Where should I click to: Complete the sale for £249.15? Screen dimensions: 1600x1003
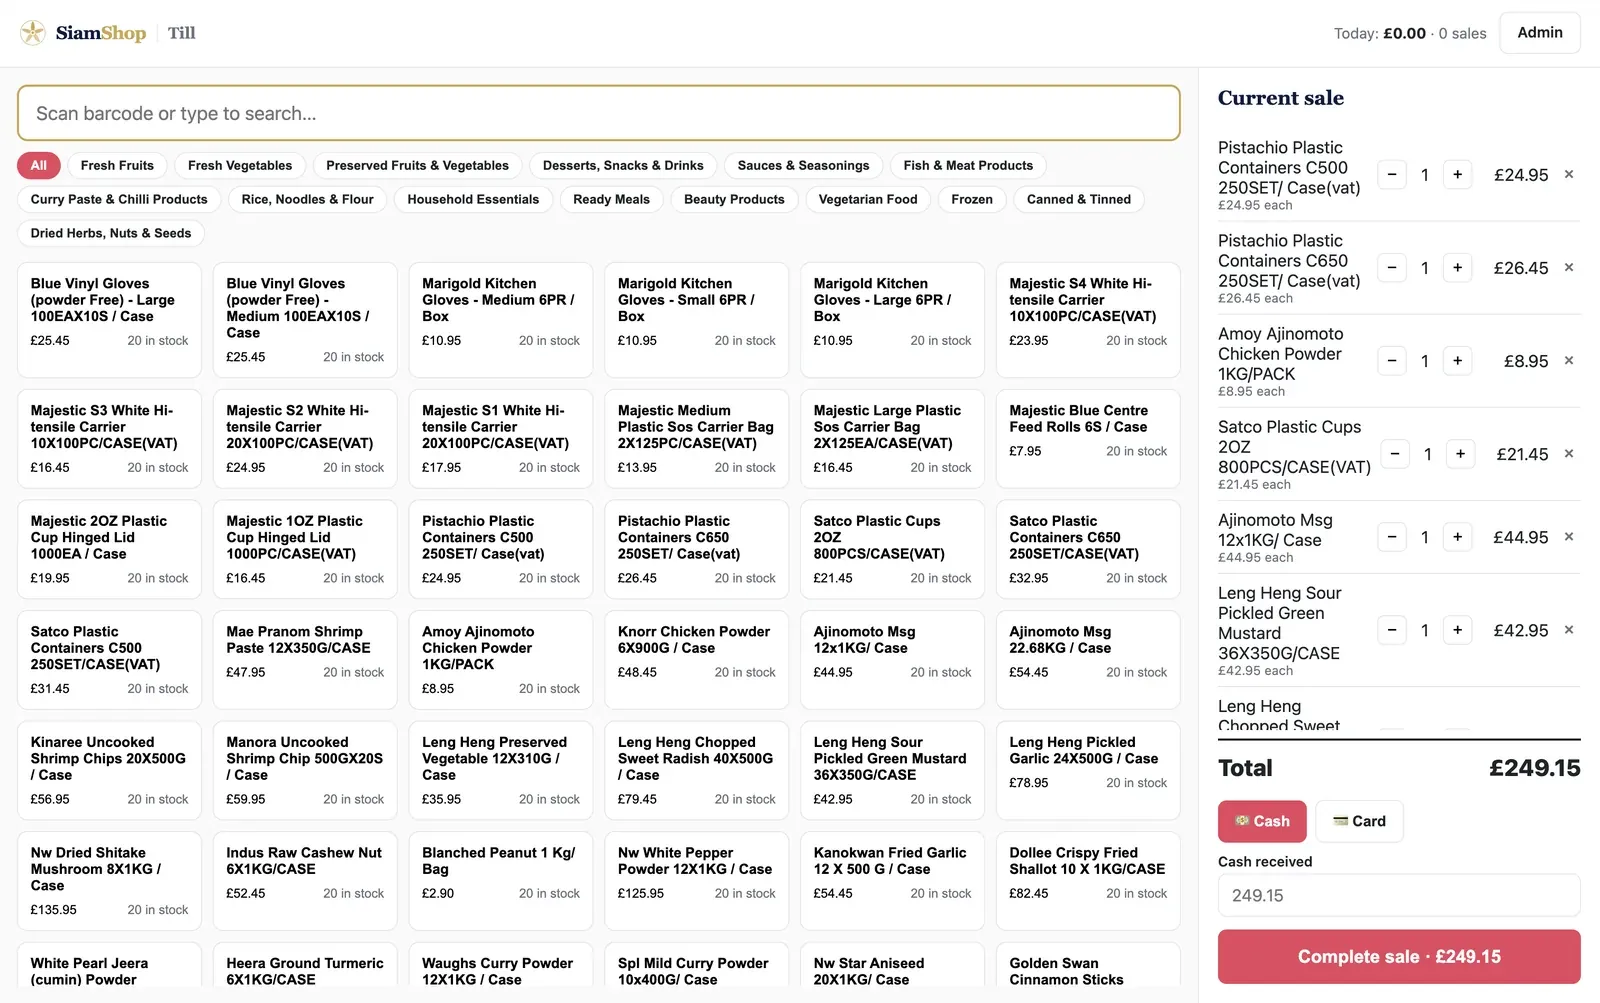[1399, 957]
